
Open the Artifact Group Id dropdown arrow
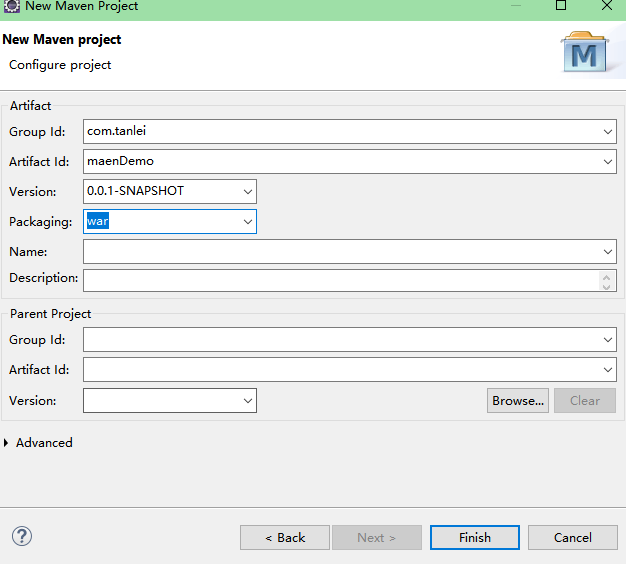click(608, 132)
